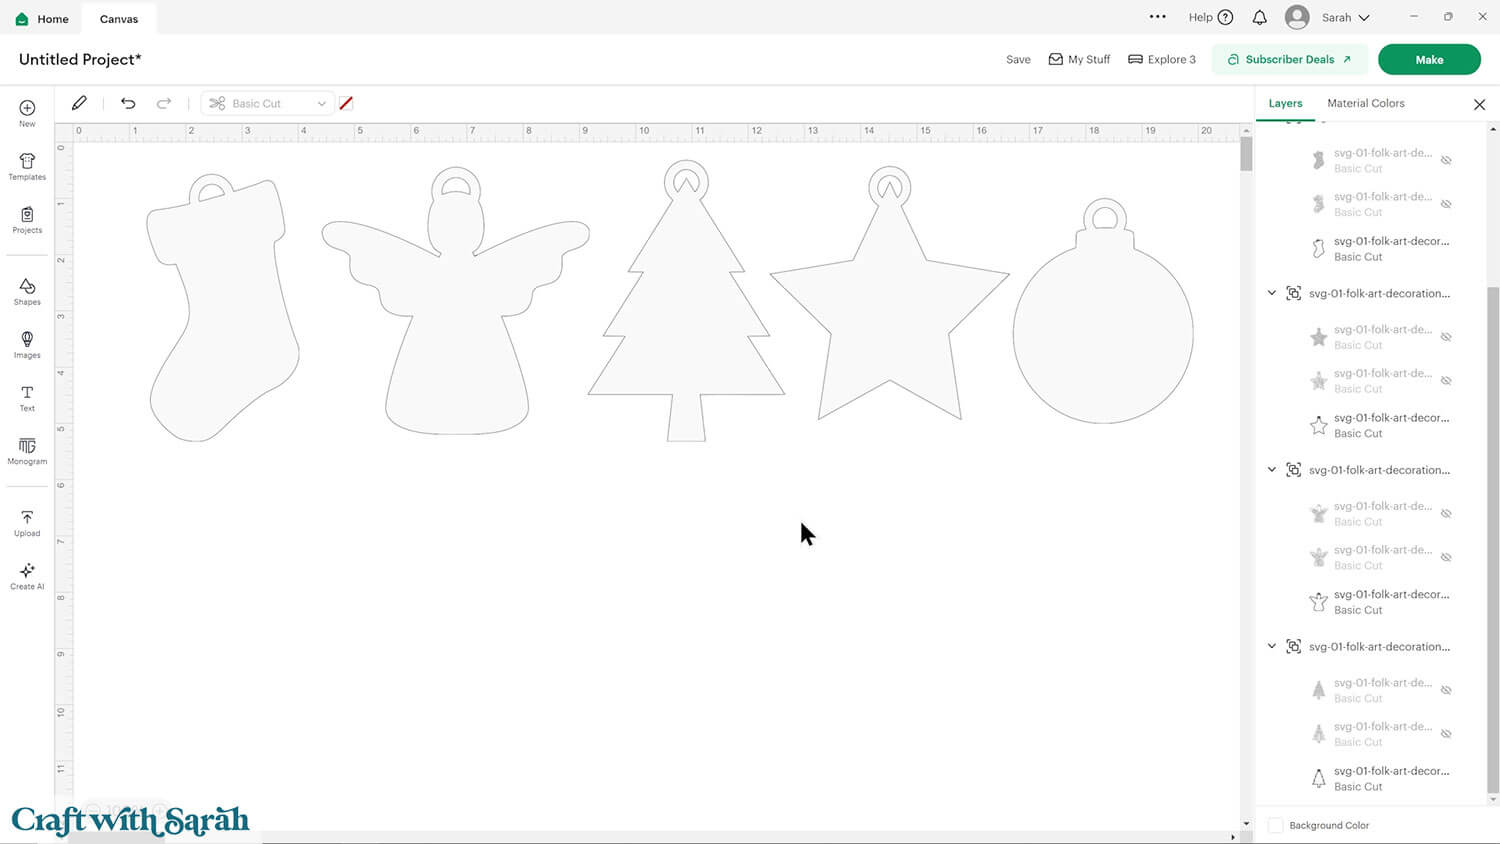Viewport: 1500px width, 844px height.
Task: Open the Basic Cut operation dropdown
Action: point(267,103)
